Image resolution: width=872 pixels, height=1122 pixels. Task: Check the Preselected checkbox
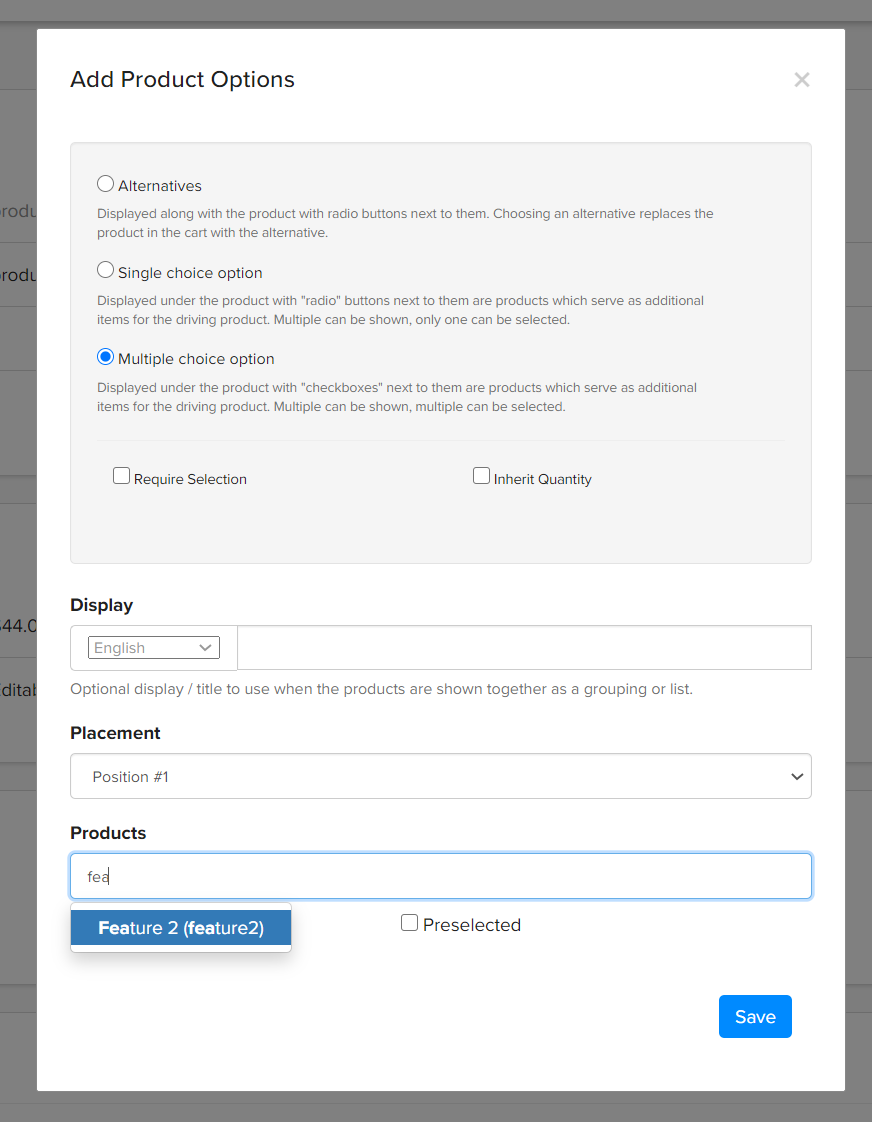point(409,923)
